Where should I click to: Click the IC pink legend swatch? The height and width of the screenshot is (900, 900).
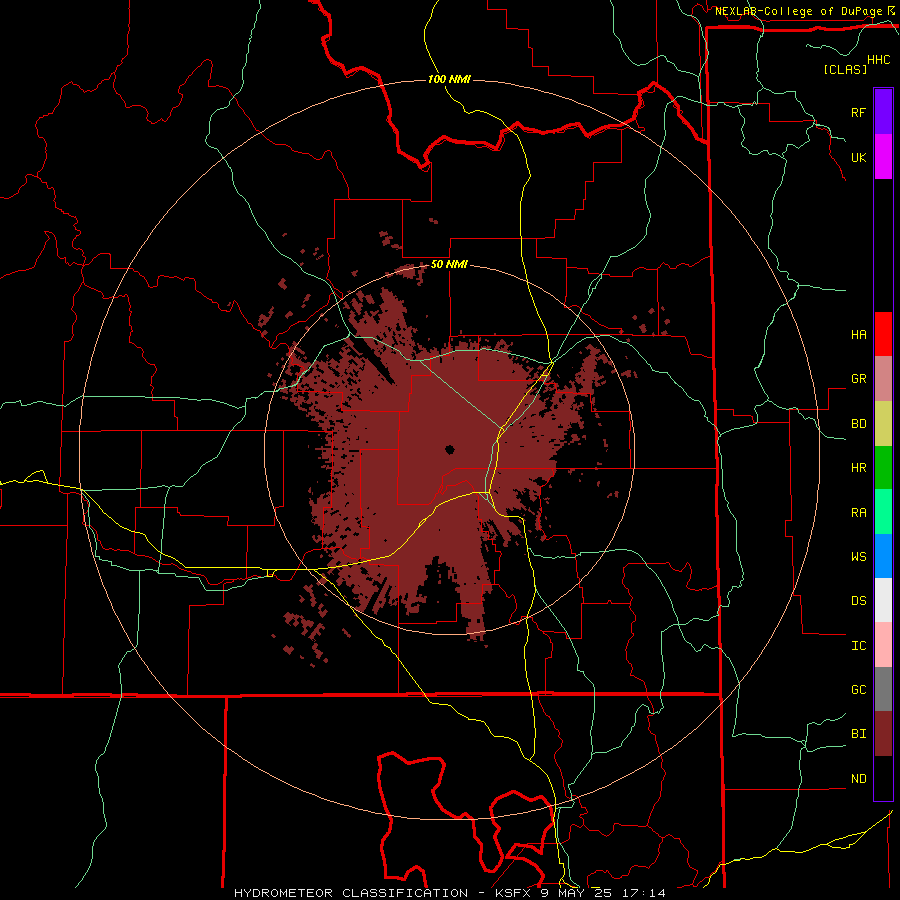point(883,645)
